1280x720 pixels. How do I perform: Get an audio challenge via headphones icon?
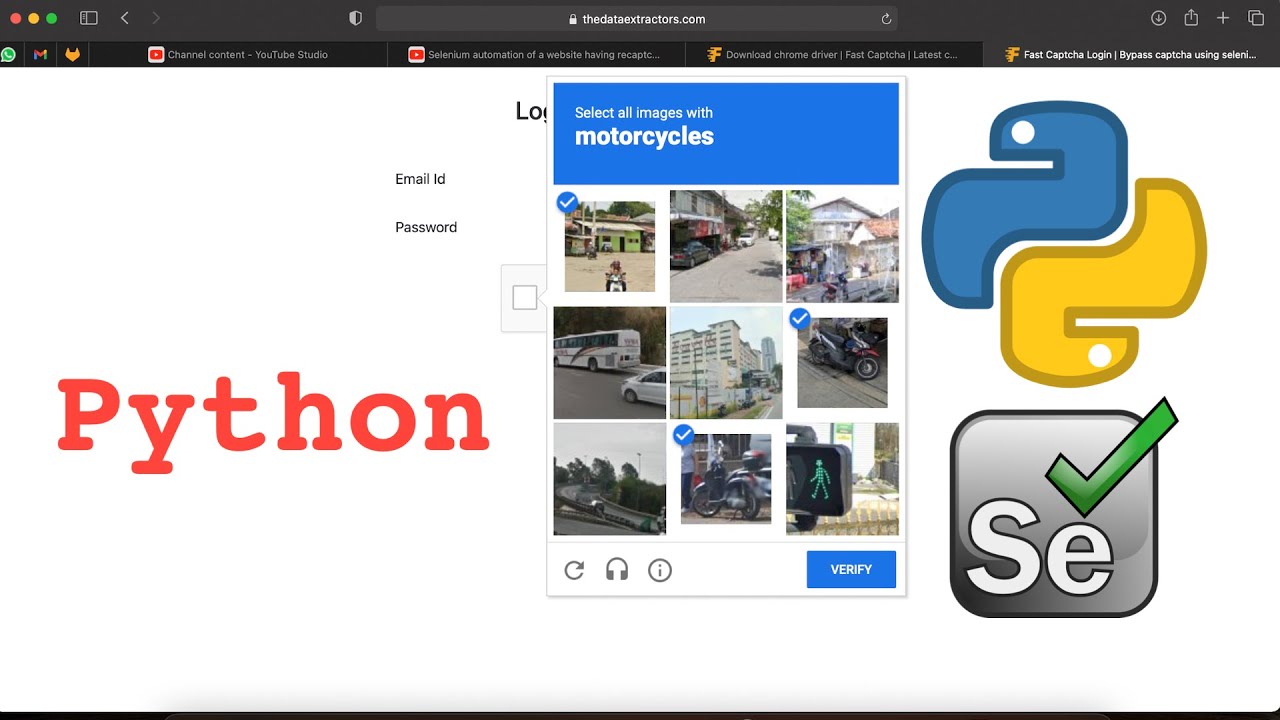[x=617, y=570]
